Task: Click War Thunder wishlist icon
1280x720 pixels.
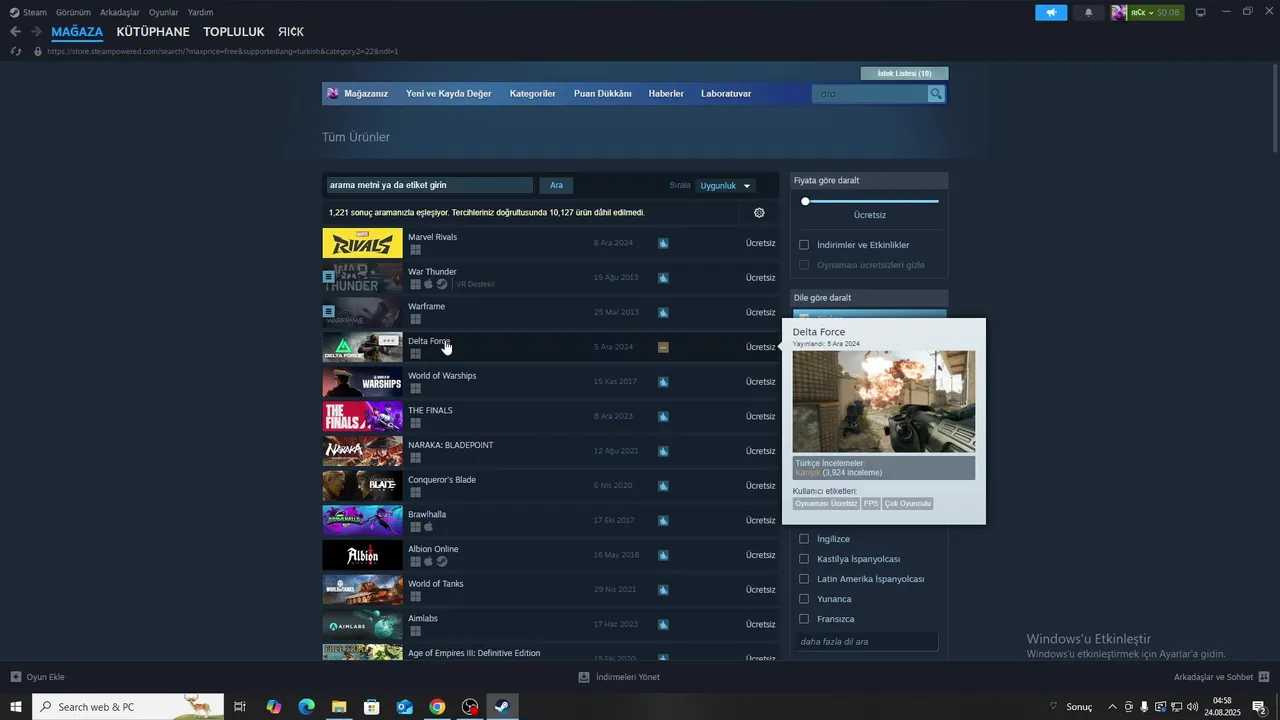Action: coord(663,278)
